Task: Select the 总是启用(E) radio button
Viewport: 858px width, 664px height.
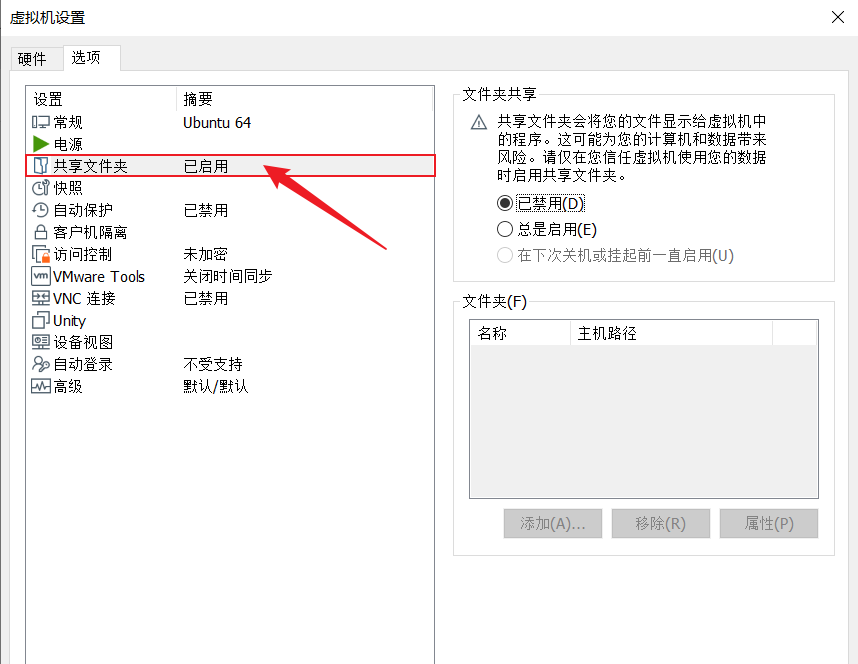Action: tap(505, 229)
